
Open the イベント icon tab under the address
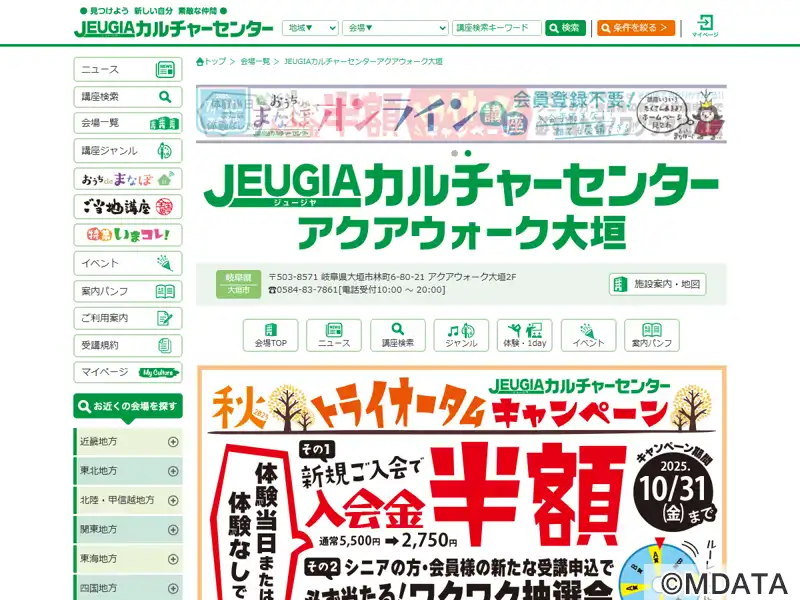point(588,335)
